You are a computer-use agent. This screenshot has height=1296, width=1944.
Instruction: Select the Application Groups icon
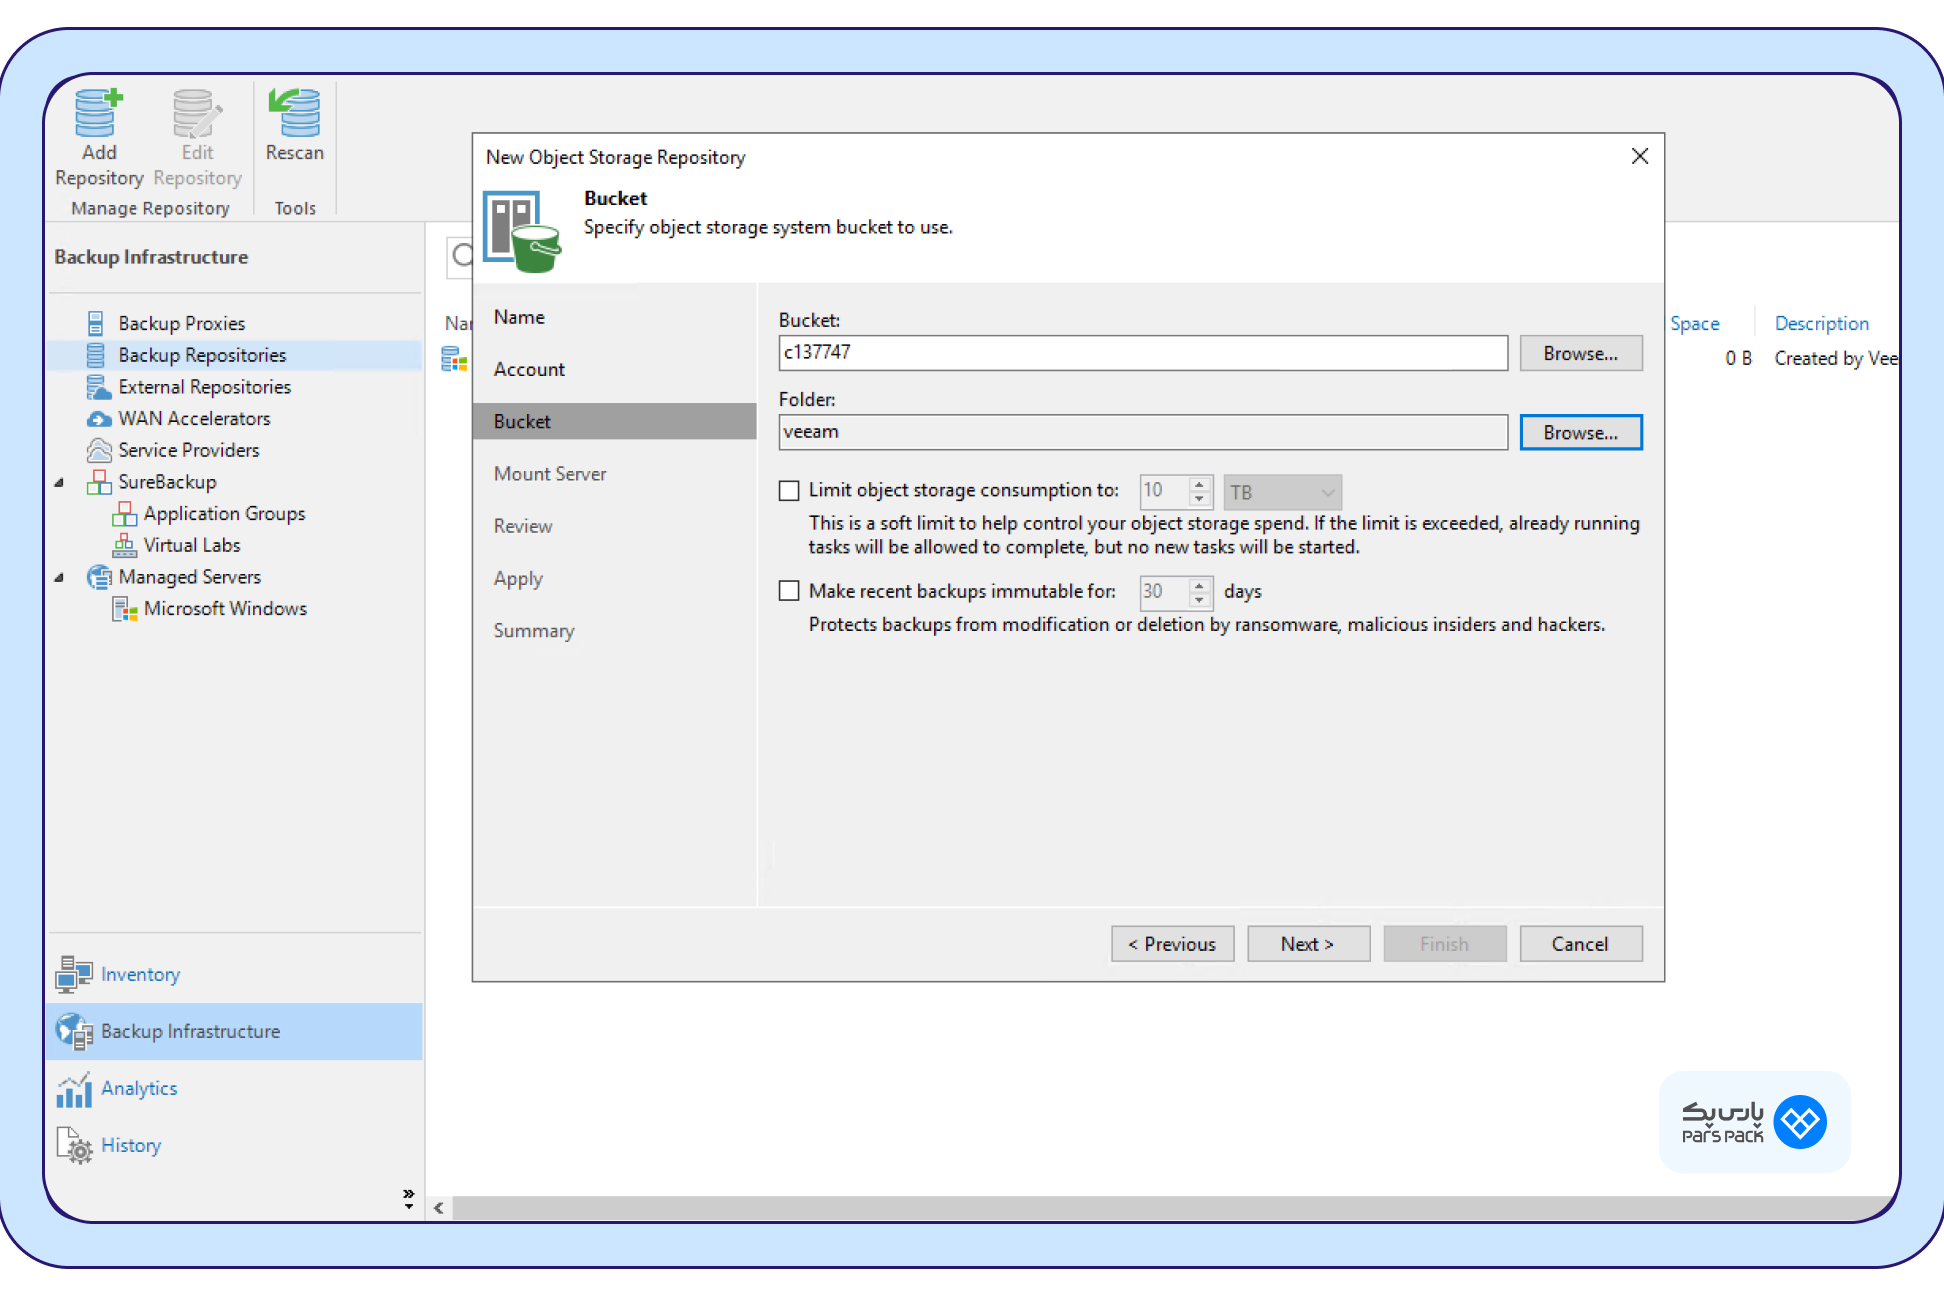(x=124, y=514)
